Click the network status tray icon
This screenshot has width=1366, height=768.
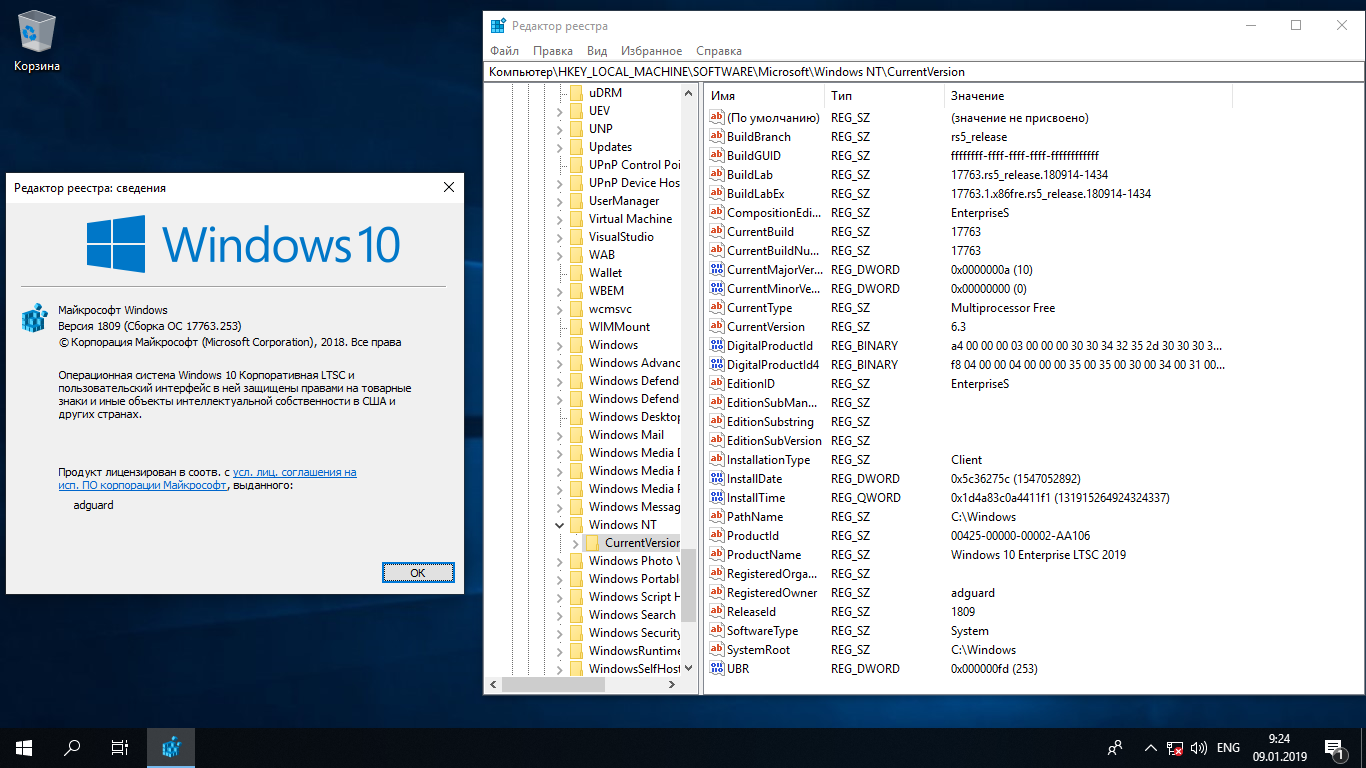coord(1177,748)
